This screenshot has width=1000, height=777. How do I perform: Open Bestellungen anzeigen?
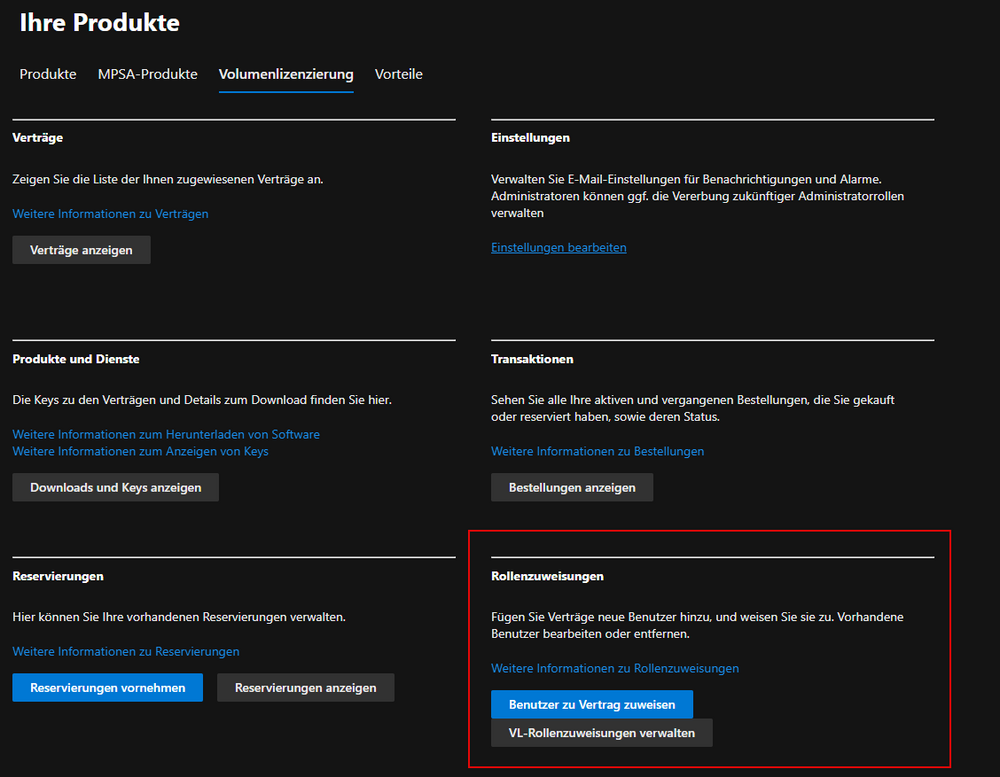572,488
